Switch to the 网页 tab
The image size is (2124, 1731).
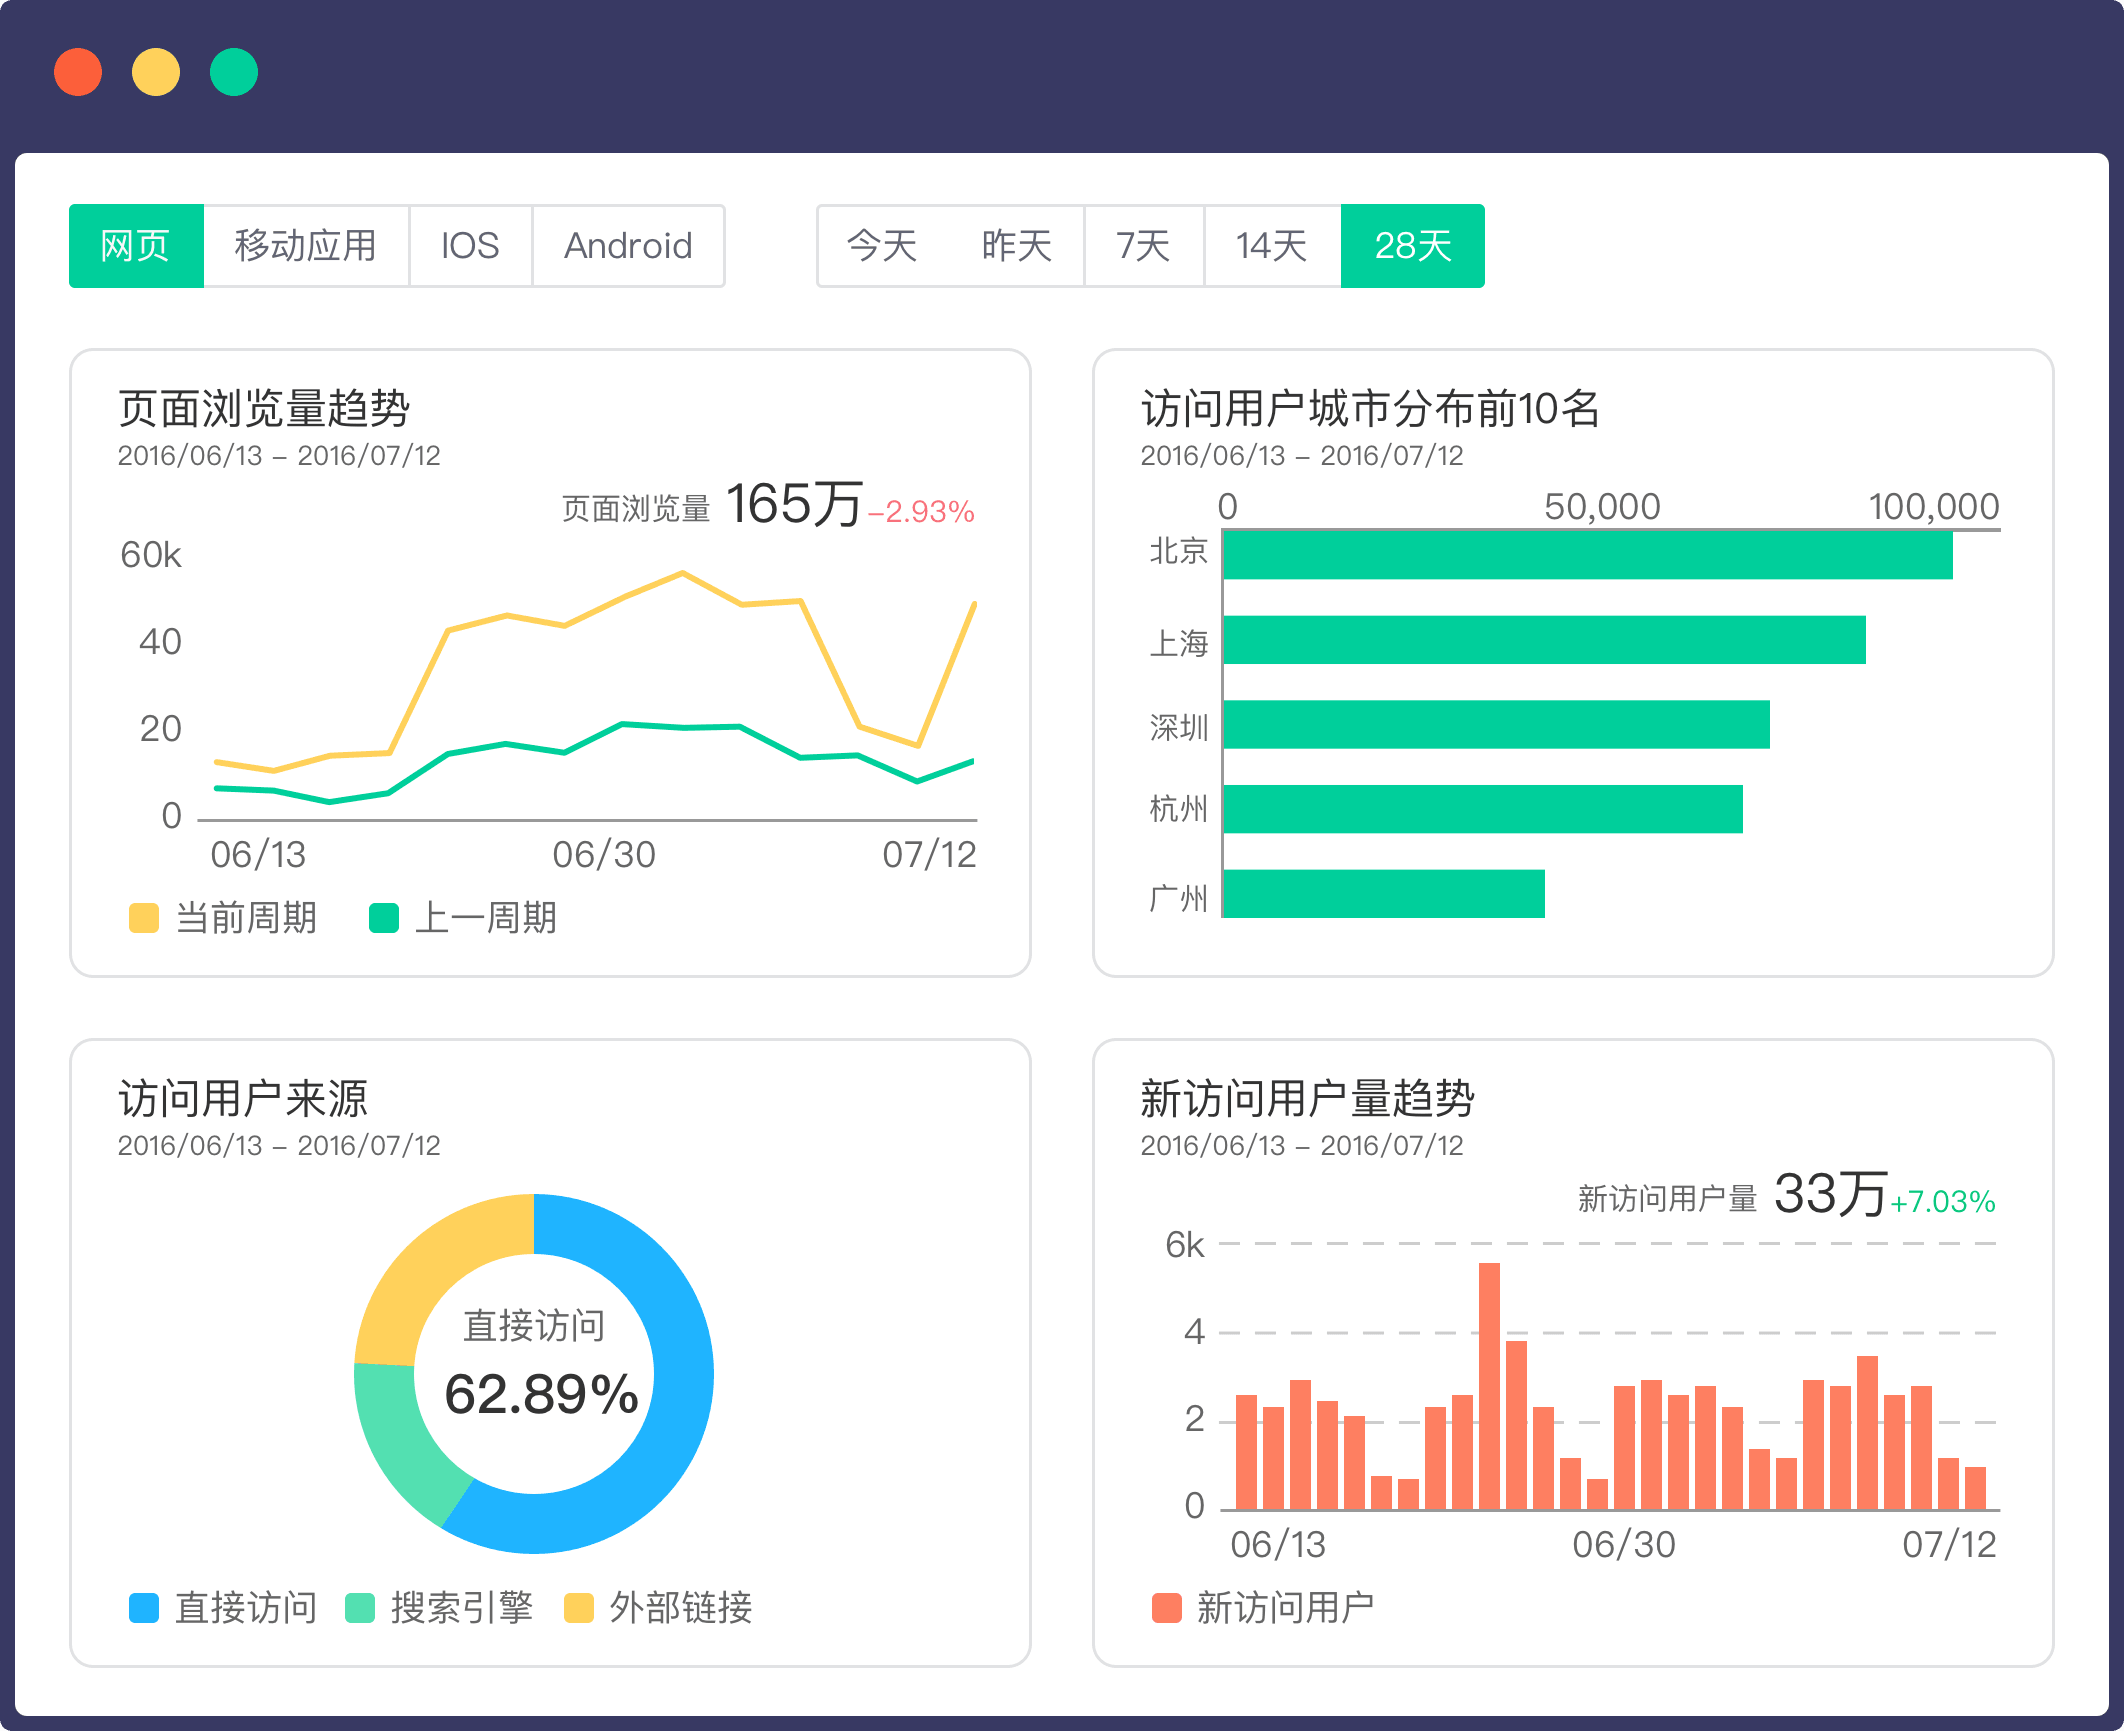136,246
